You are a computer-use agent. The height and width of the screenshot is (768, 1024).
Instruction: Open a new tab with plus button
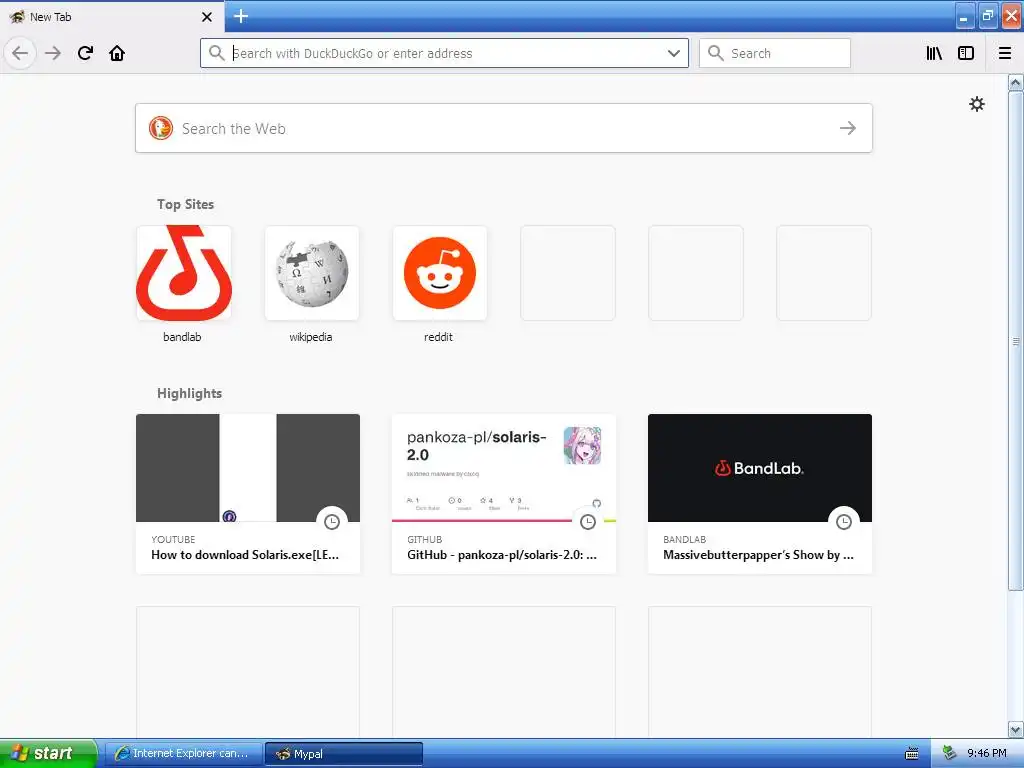point(240,16)
